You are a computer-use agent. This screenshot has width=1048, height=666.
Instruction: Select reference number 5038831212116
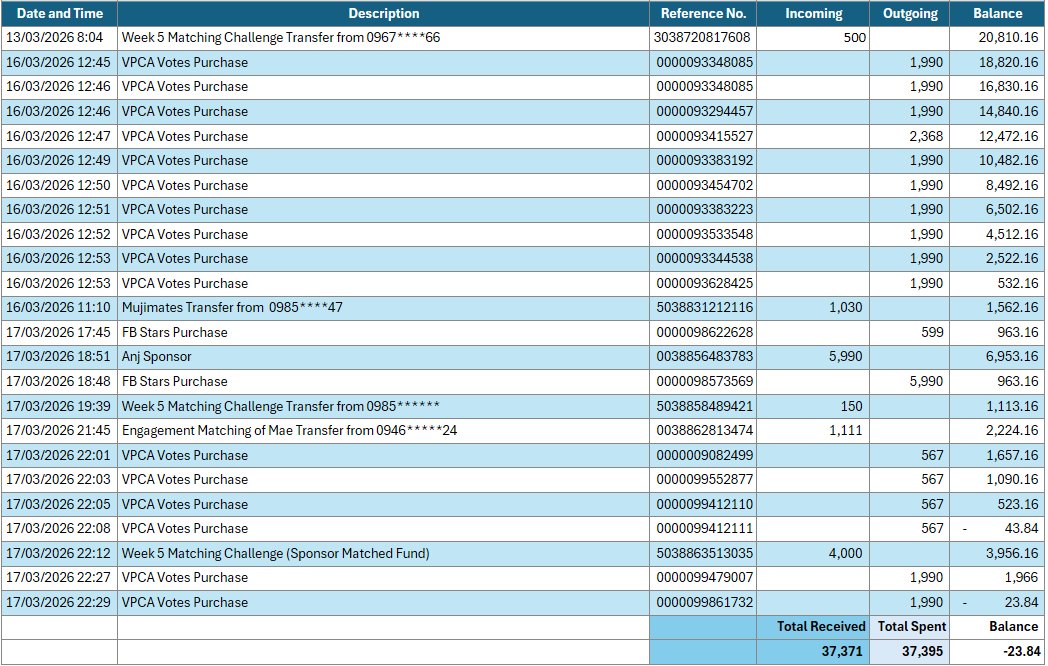(704, 308)
